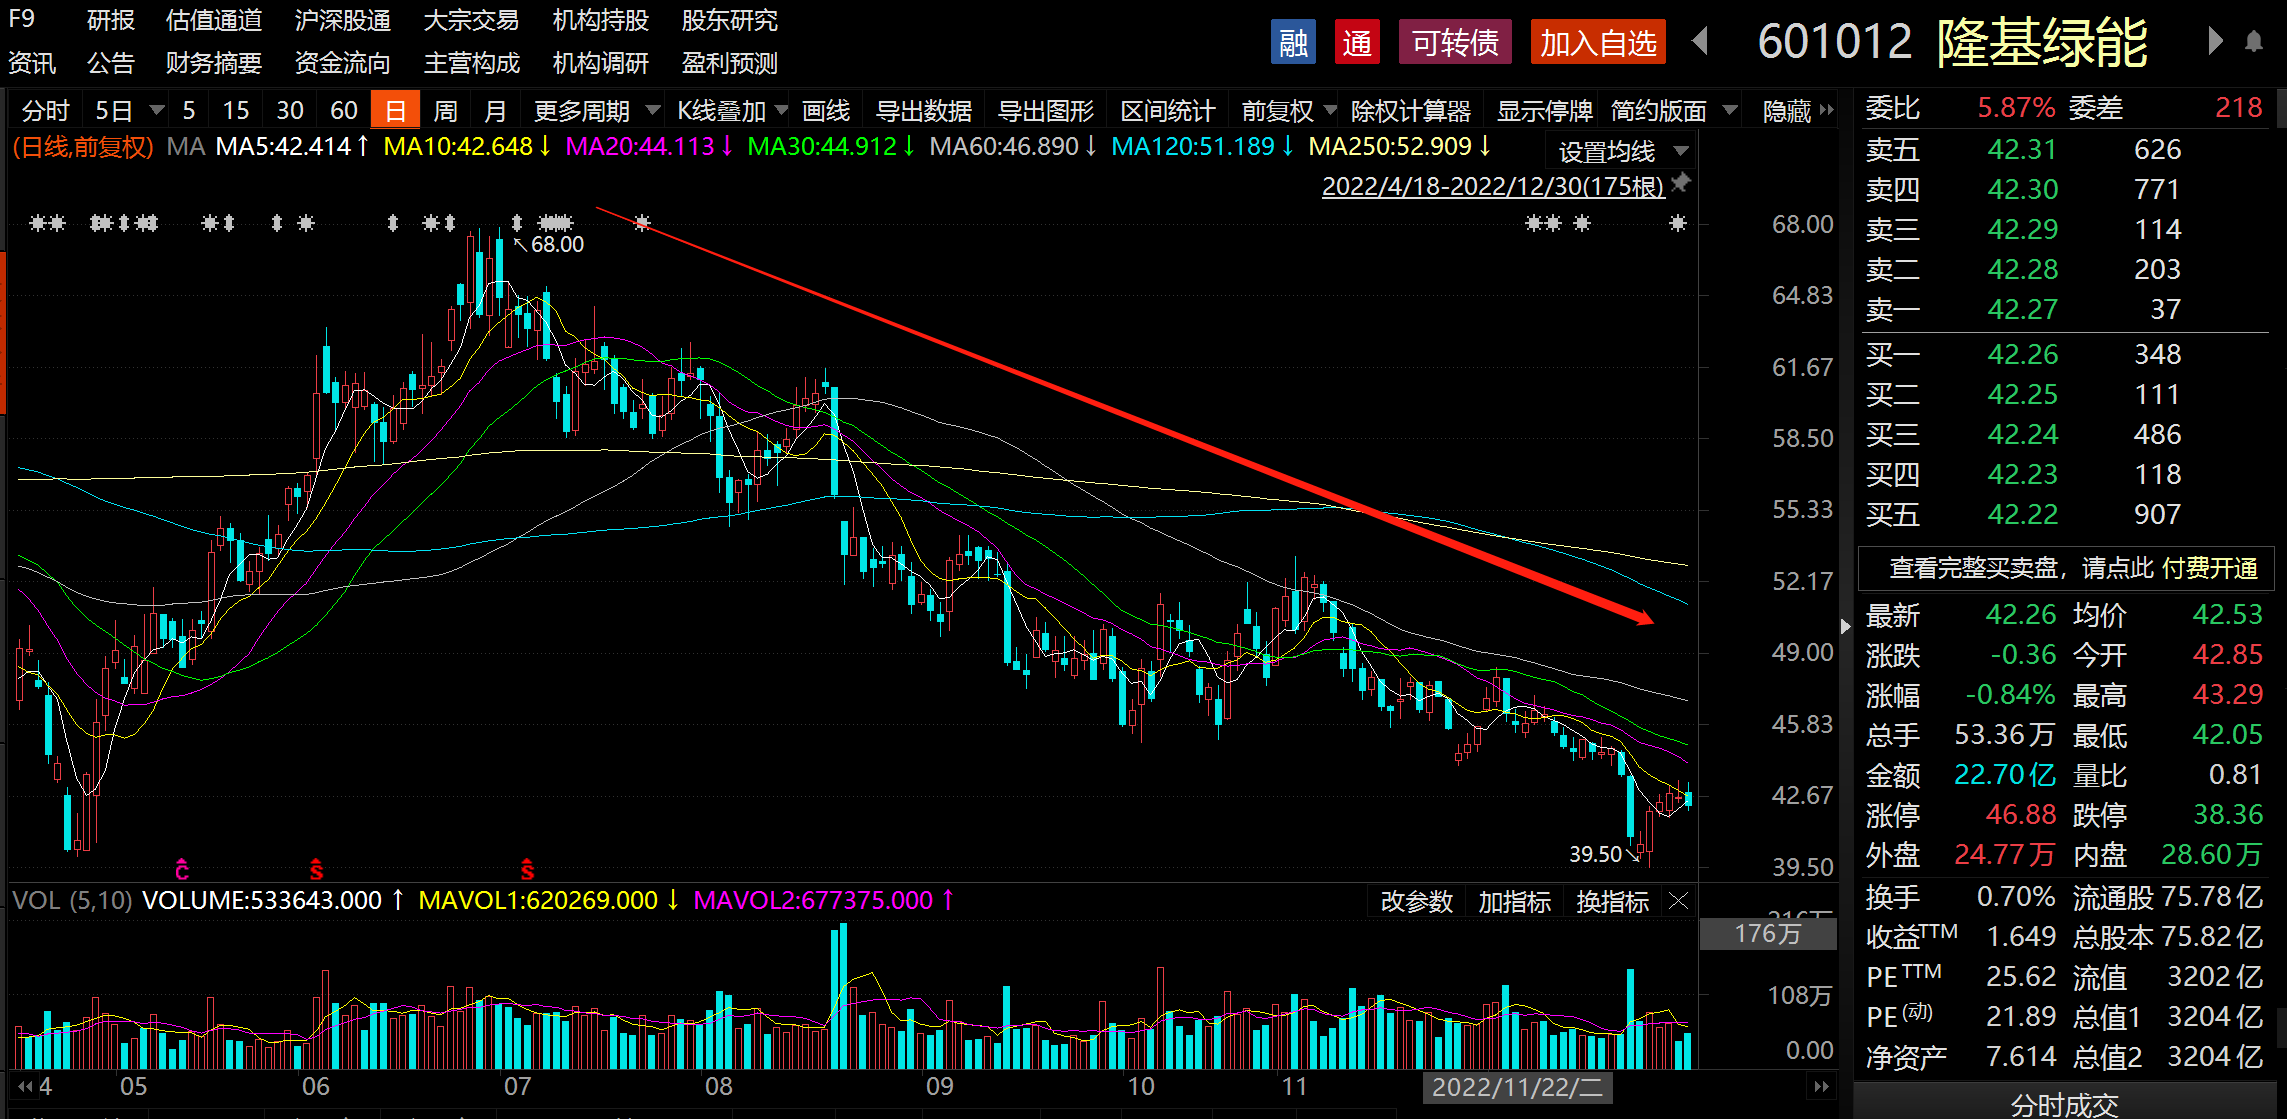Open the 设置均线 dropdown
This screenshot has width=2287, height=1119.
point(1622,152)
